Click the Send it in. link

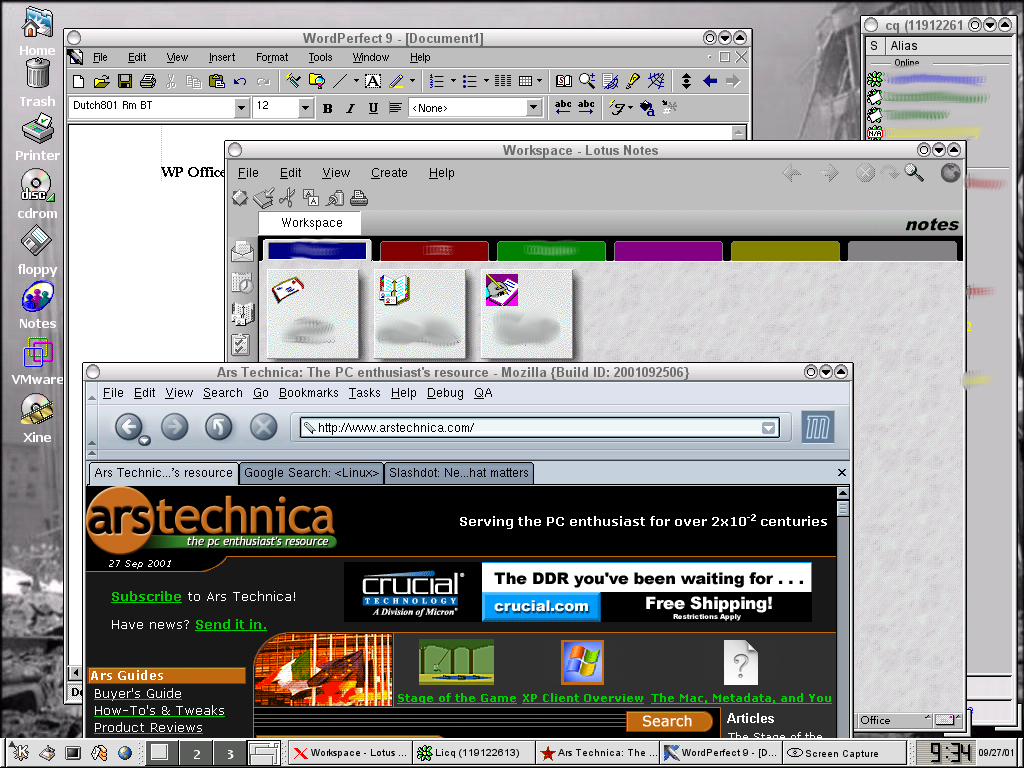coord(231,624)
